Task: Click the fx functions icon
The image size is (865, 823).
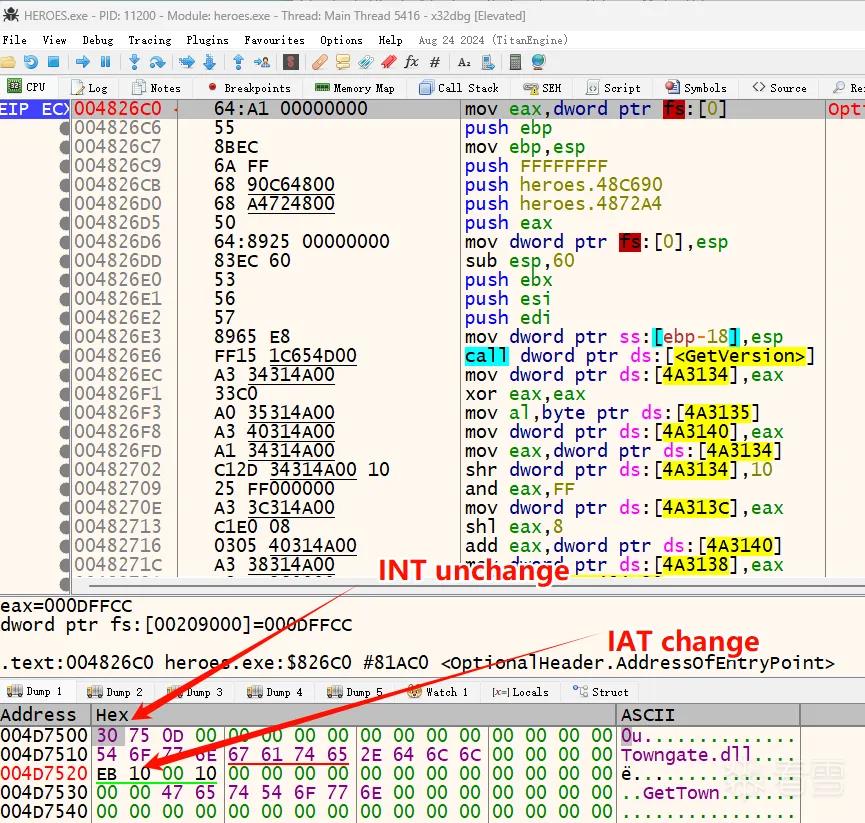Action: [x=412, y=62]
